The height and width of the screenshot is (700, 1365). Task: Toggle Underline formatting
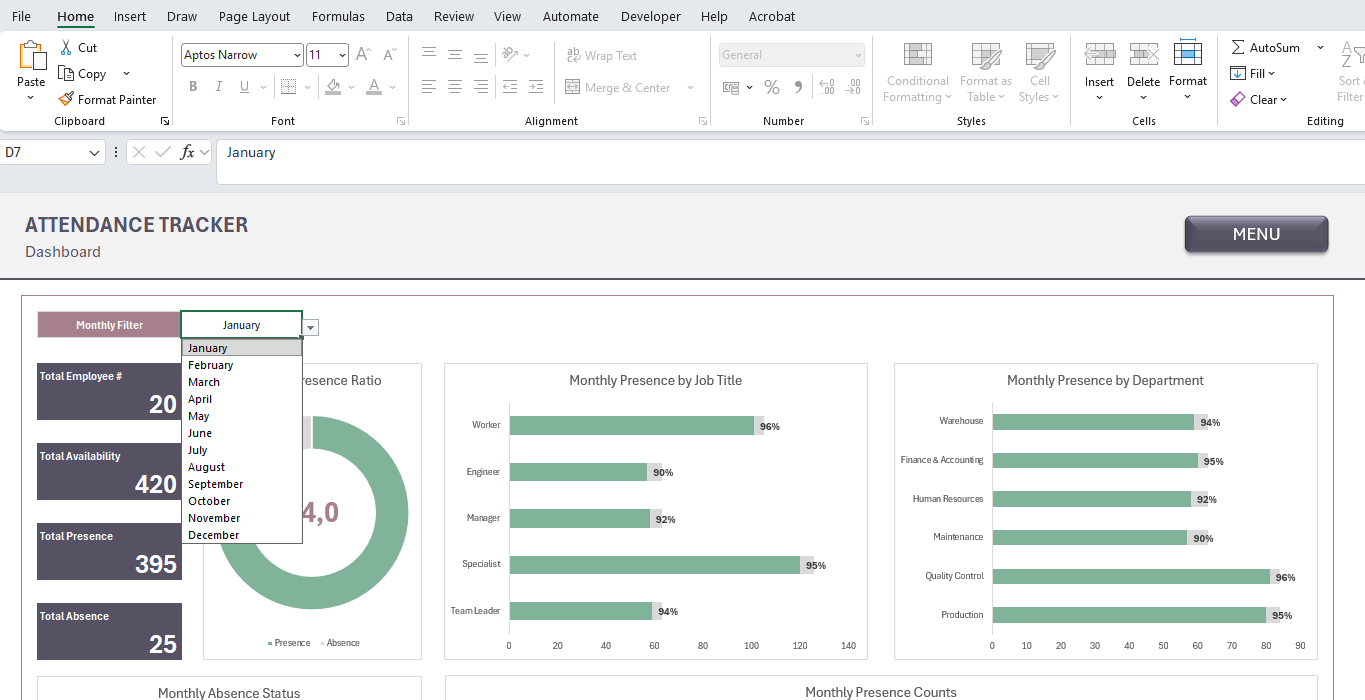pos(245,87)
